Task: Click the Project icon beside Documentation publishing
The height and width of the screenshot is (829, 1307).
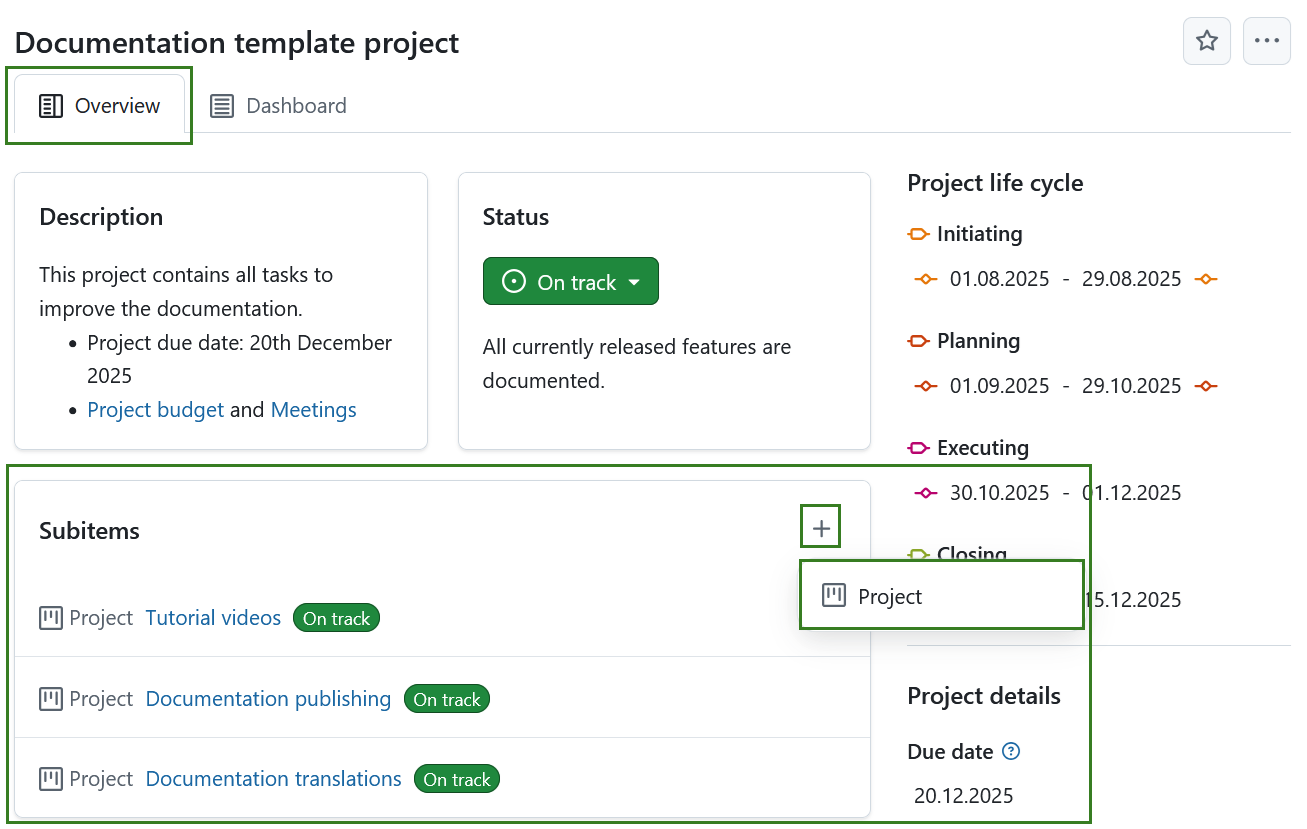Action: coord(50,698)
